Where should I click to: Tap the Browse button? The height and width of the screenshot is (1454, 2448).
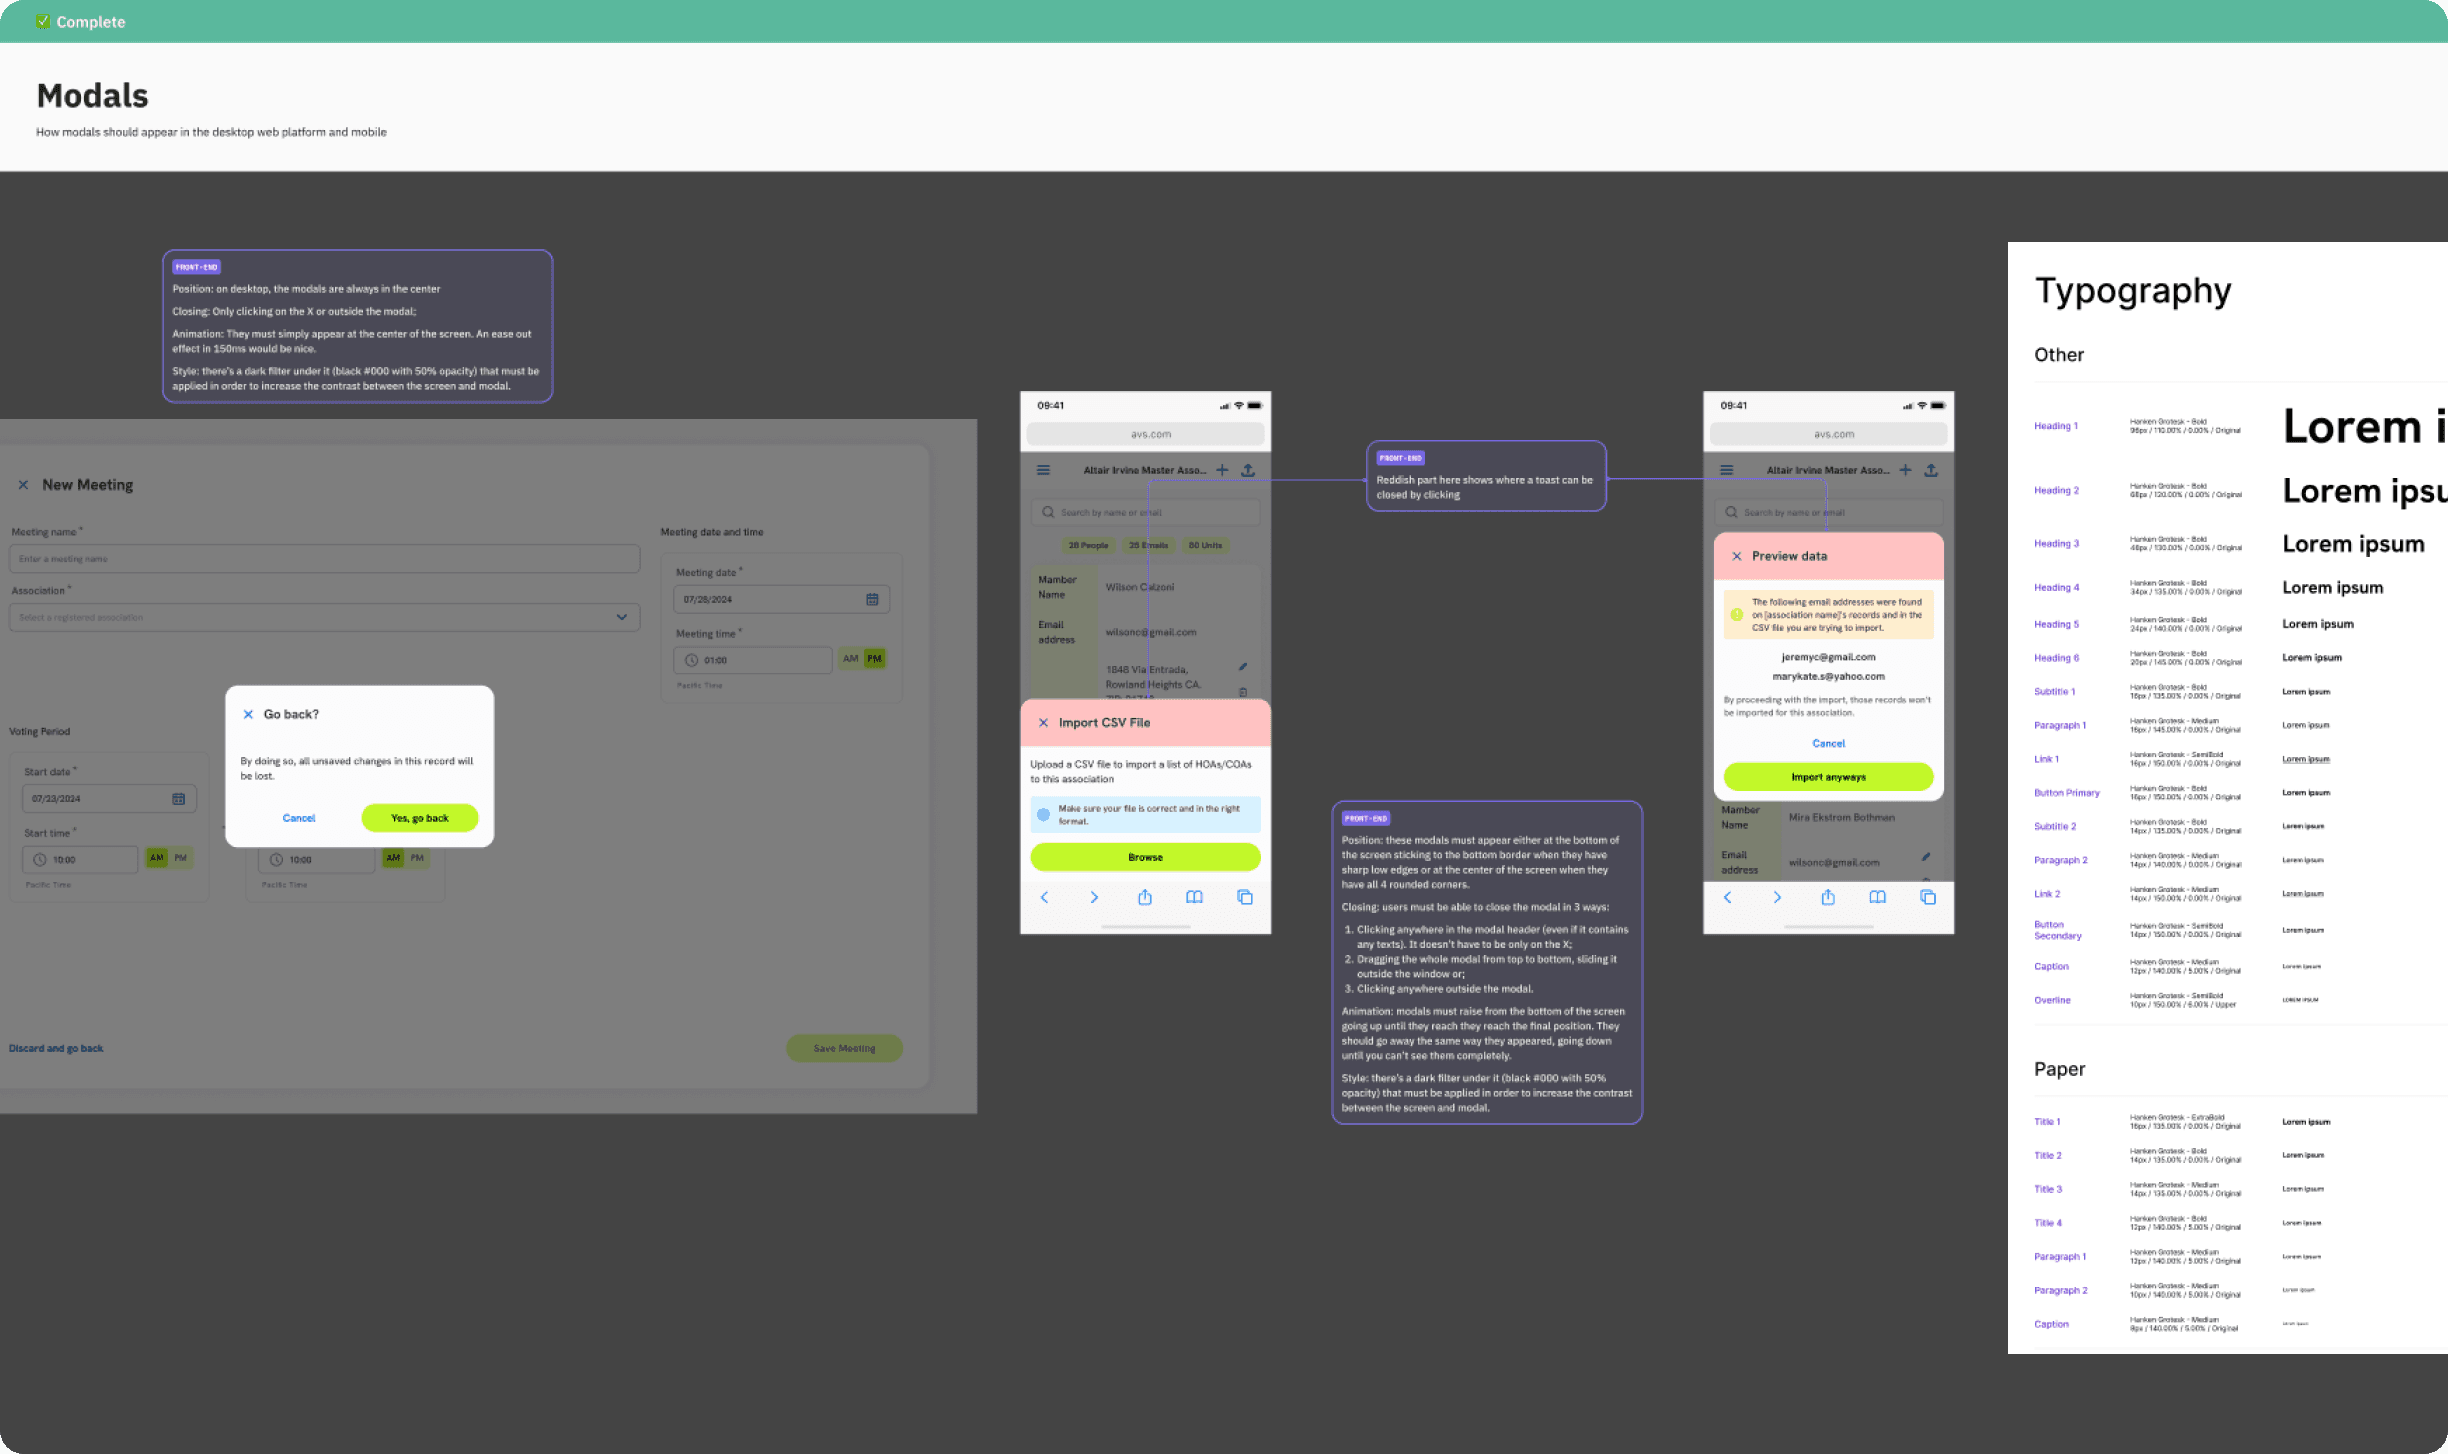click(1145, 857)
